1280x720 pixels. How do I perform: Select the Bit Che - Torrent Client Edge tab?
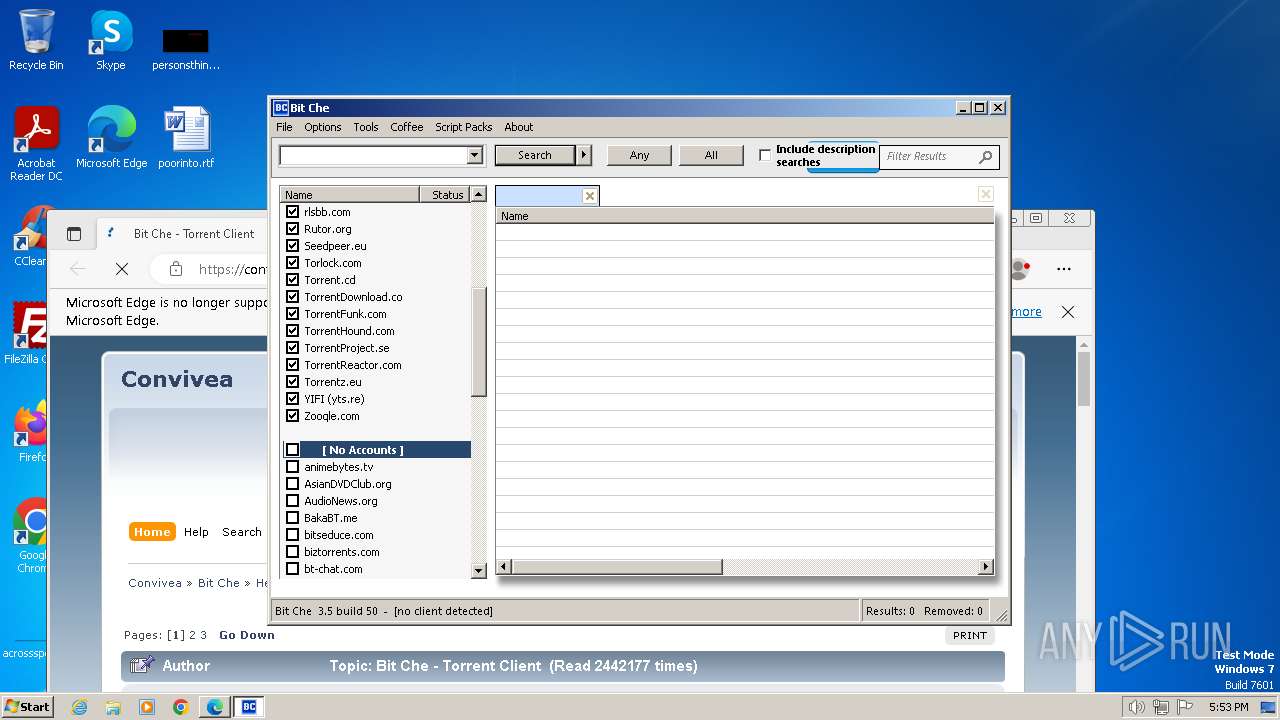point(194,234)
